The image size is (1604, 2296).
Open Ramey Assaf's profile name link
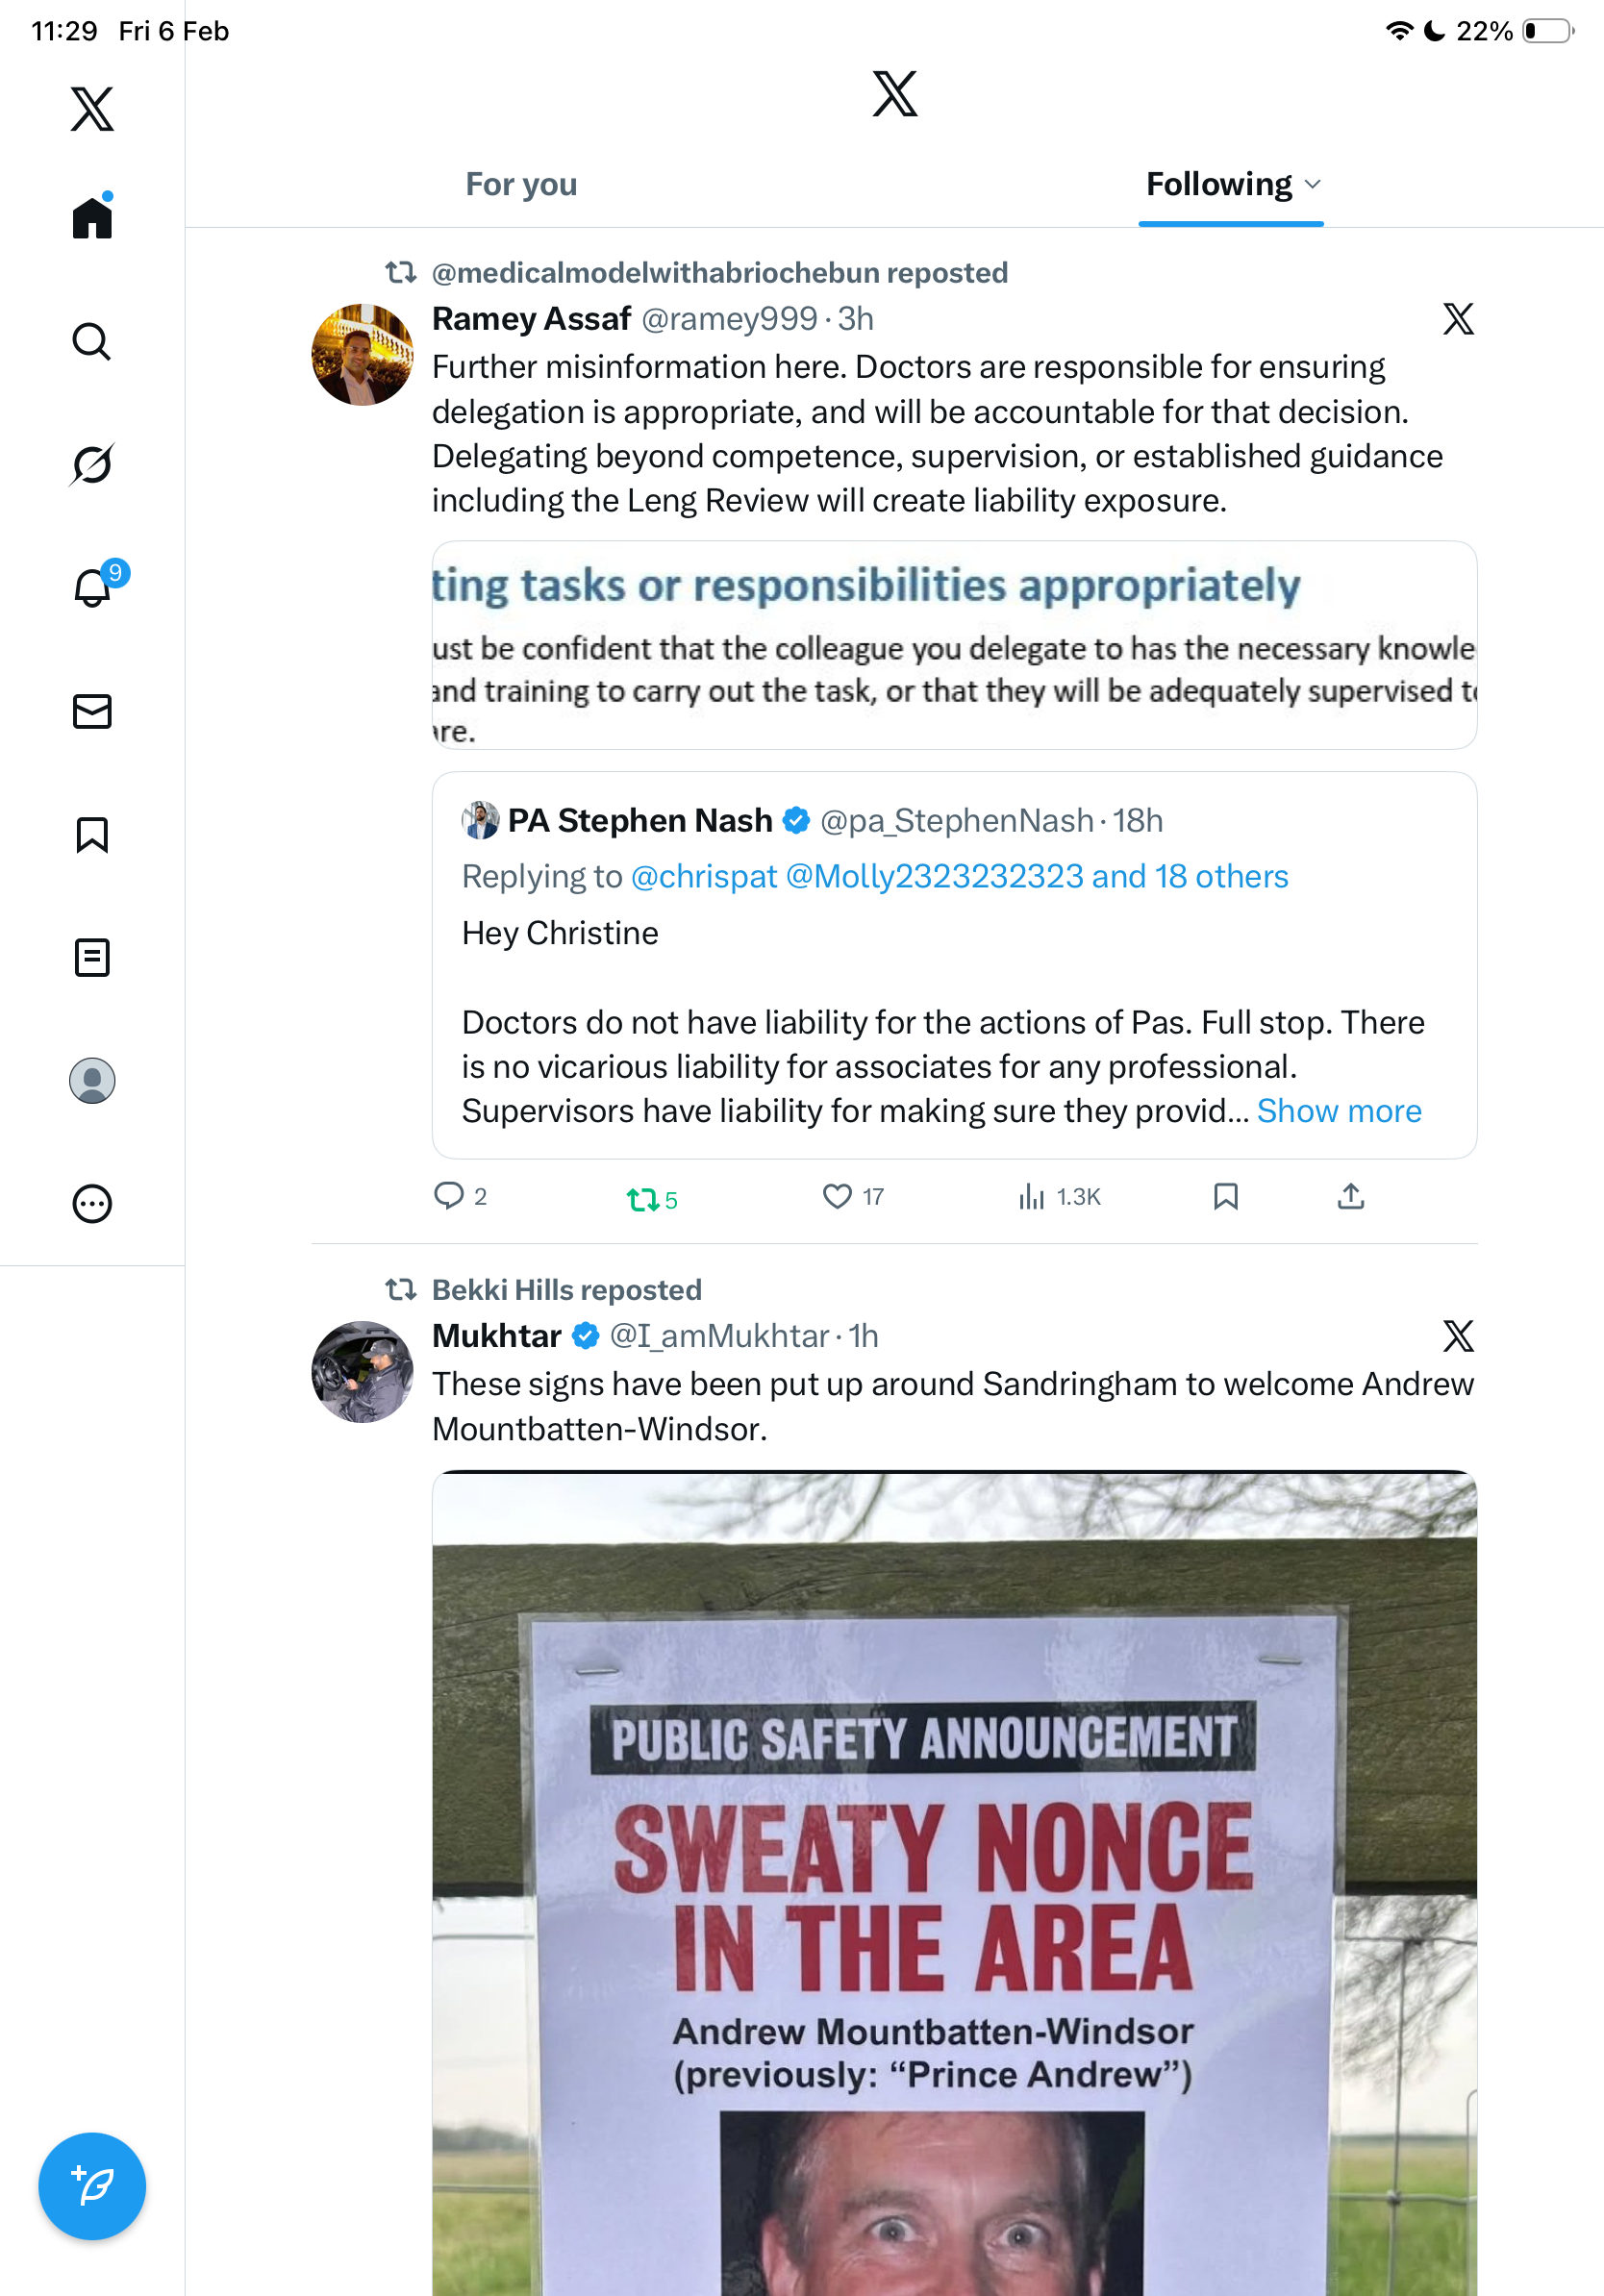531,319
